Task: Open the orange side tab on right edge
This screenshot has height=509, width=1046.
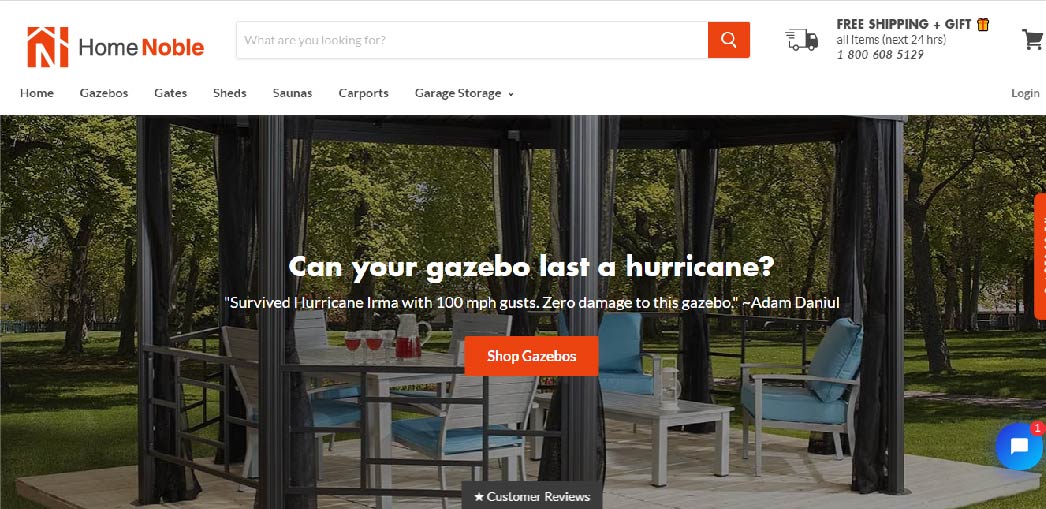Action: pyautogui.click(x=1040, y=247)
